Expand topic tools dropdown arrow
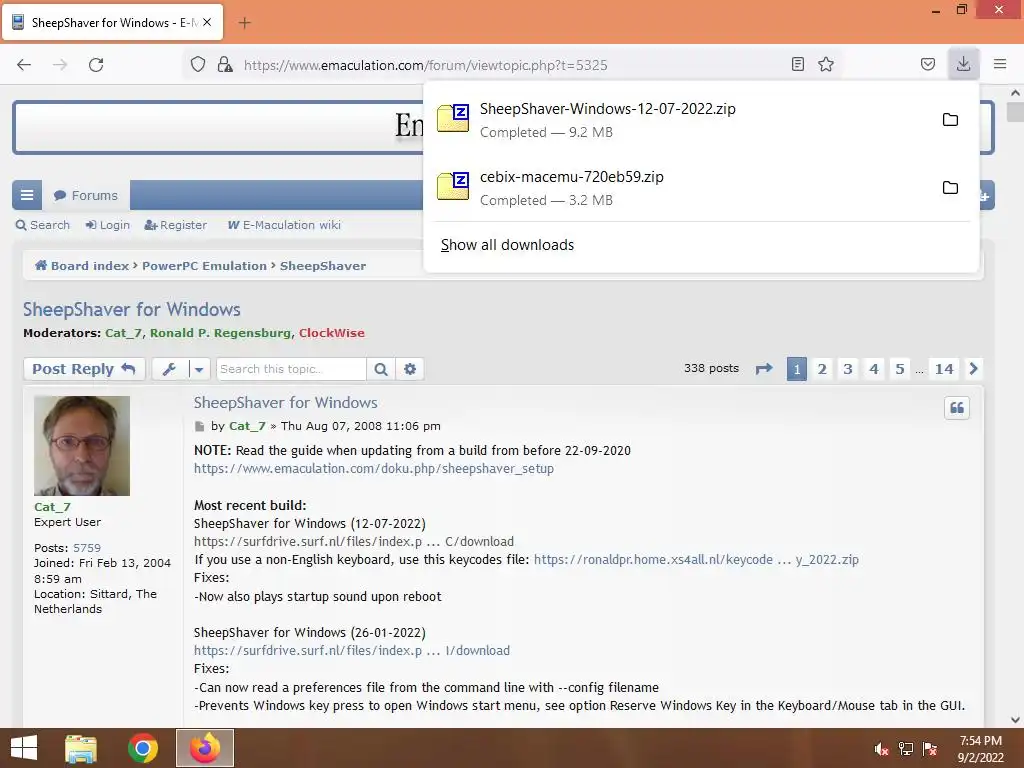 point(199,369)
